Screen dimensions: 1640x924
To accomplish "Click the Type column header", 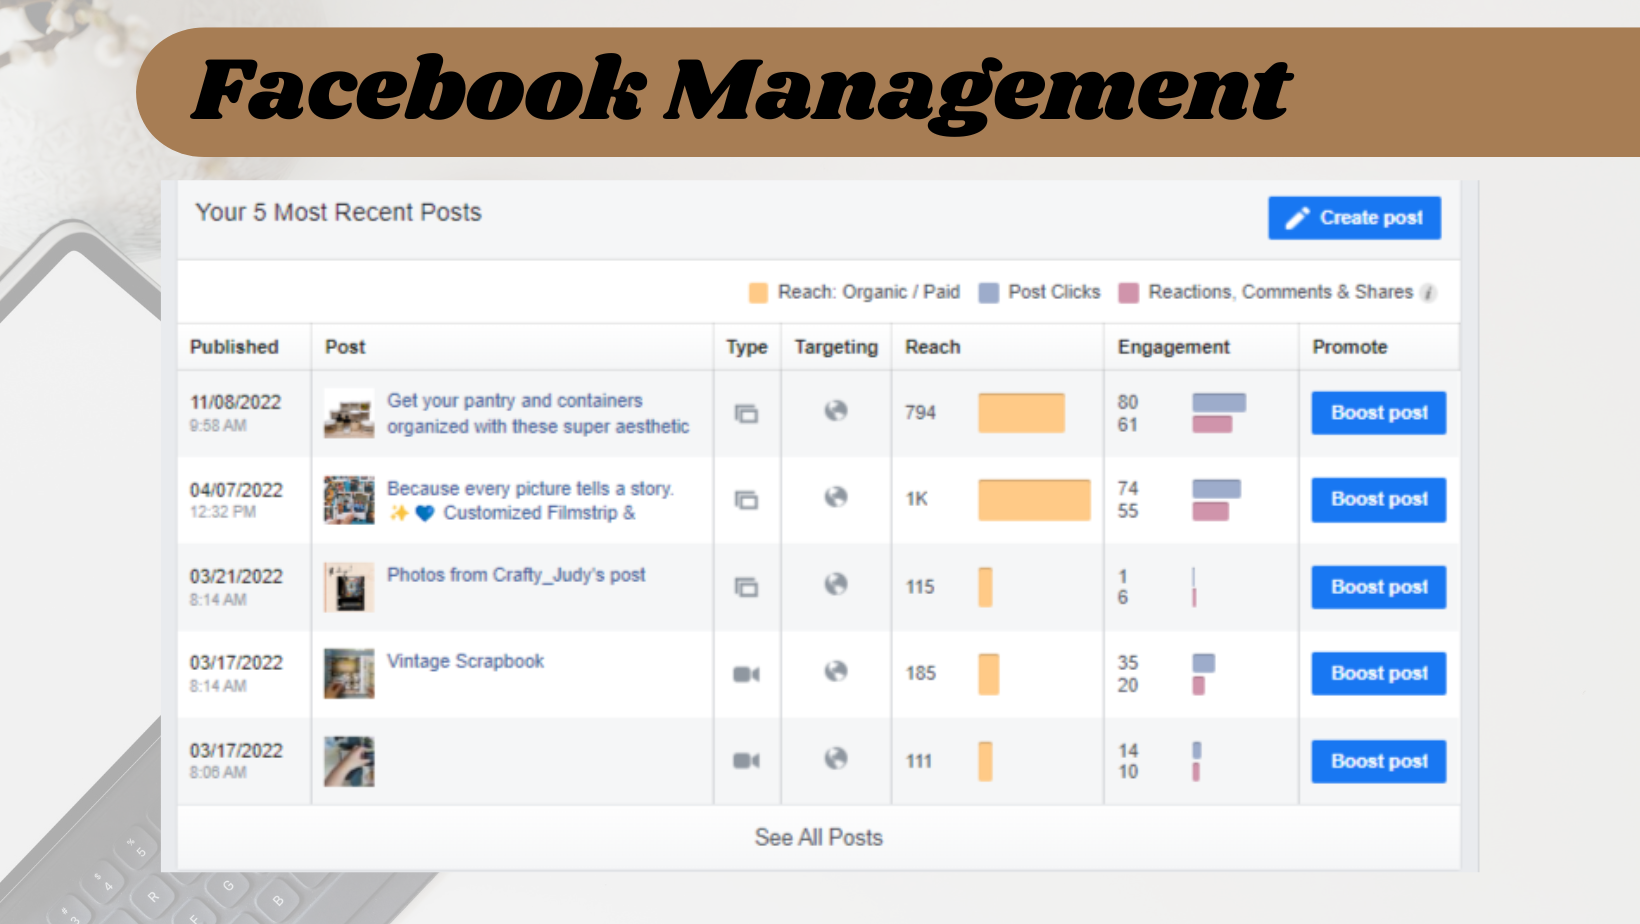I will (x=746, y=347).
